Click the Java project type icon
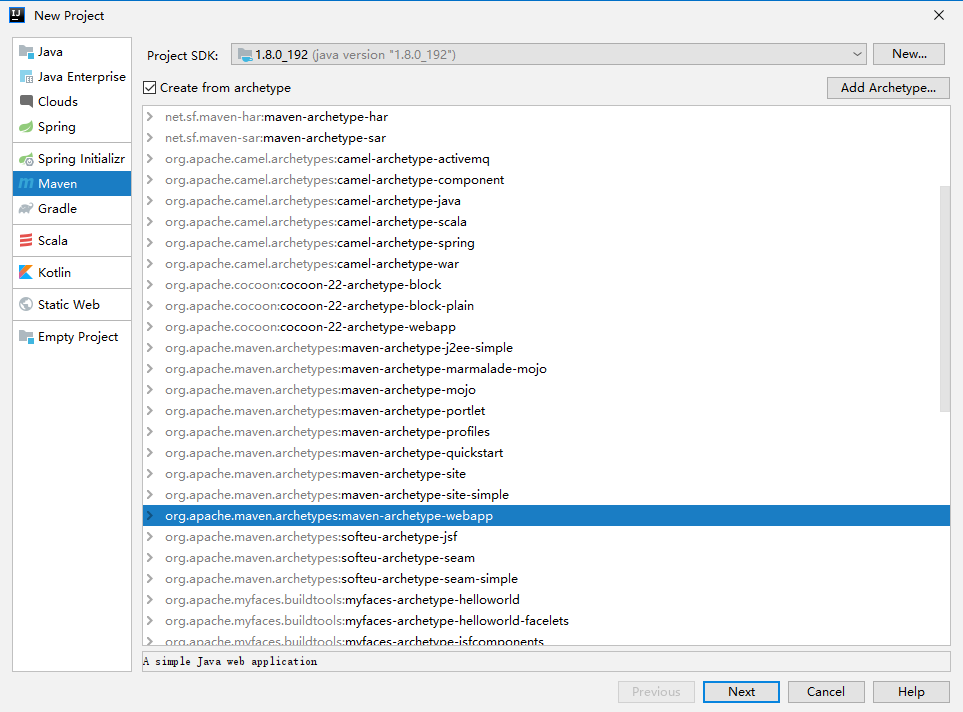This screenshot has width=963, height=712. pyautogui.click(x=26, y=52)
